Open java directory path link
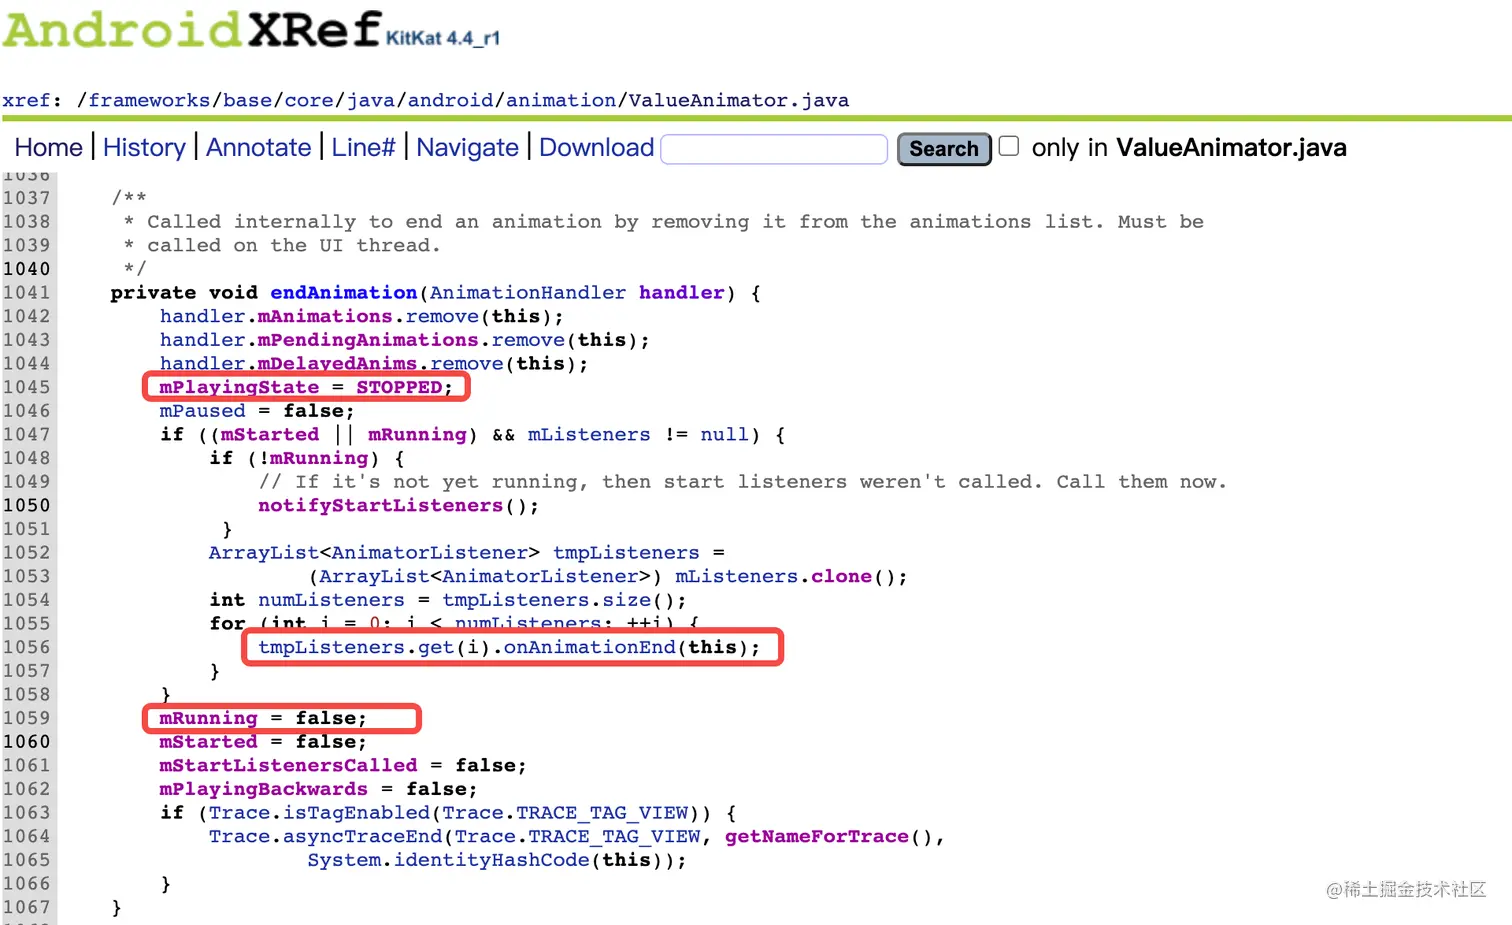Viewport: 1512px width, 925px height. [370, 100]
